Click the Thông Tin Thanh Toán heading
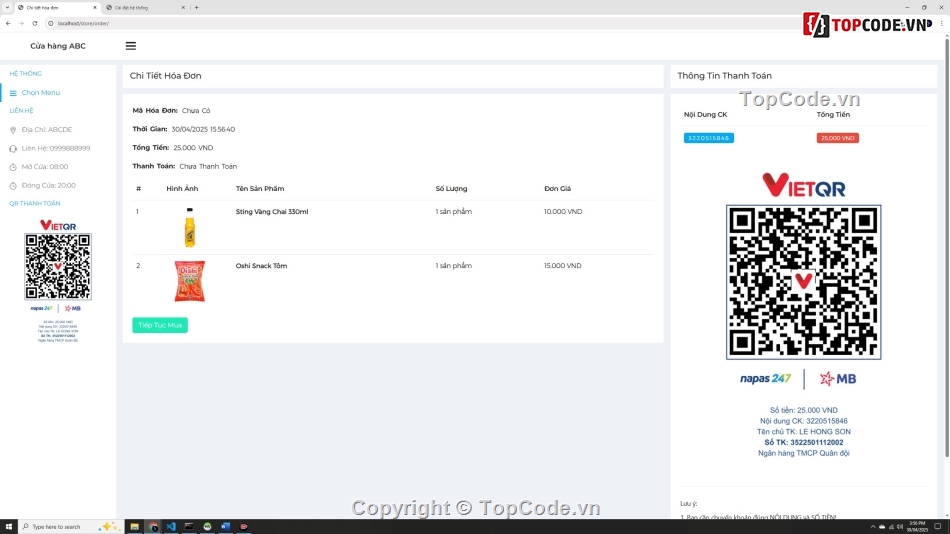The height and width of the screenshot is (534, 950). [x=724, y=76]
